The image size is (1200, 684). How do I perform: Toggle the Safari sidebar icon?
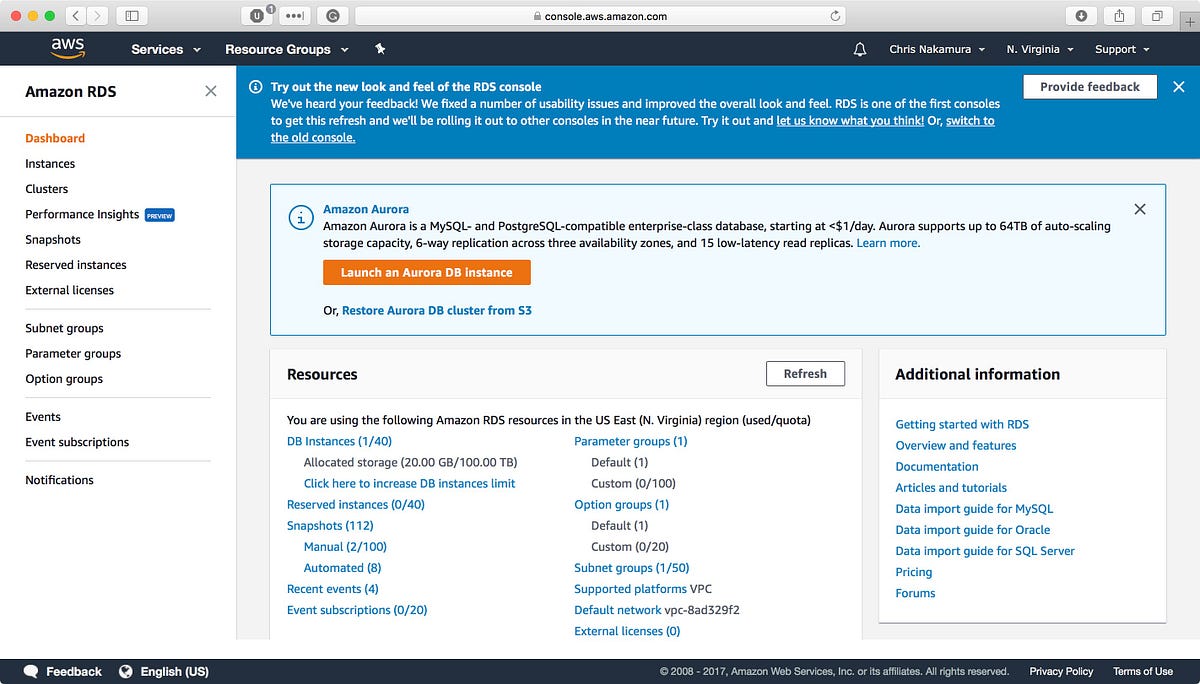[132, 16]
